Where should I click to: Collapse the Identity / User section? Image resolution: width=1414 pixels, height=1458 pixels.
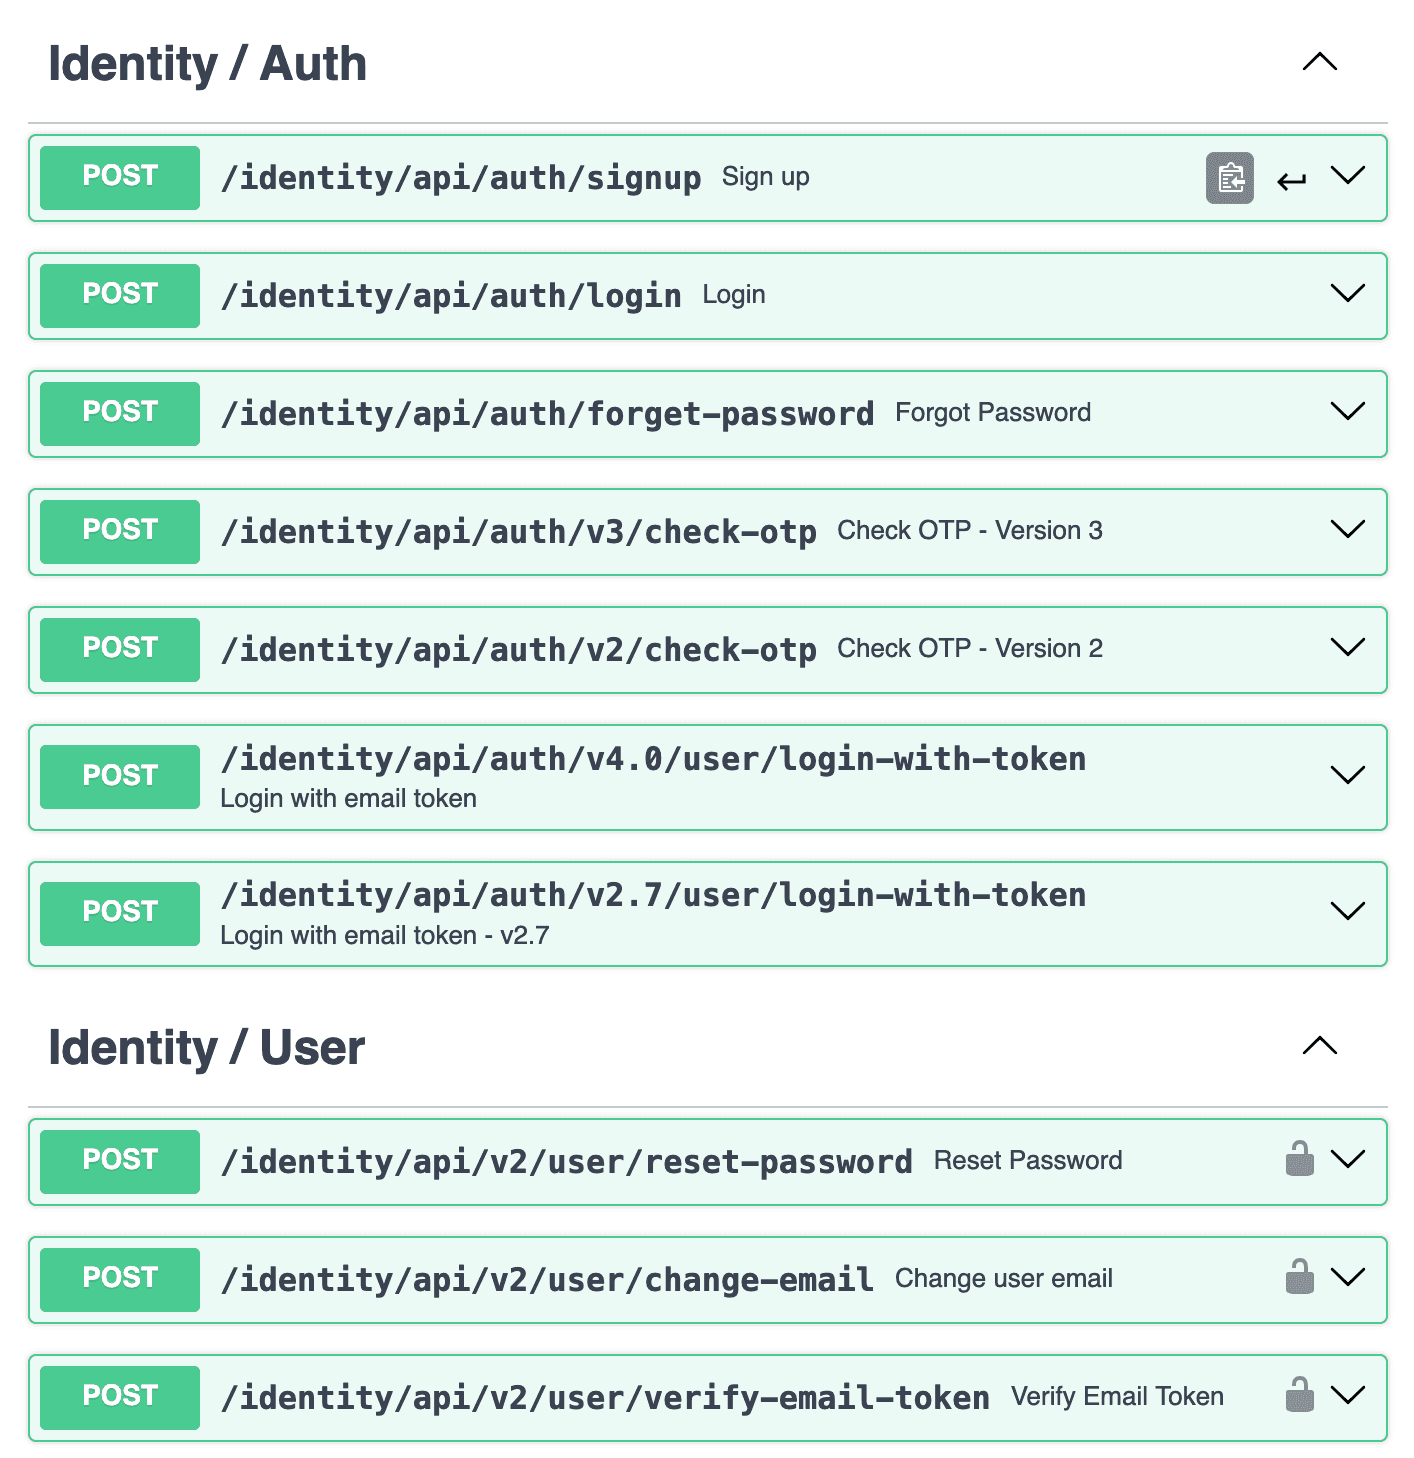click(1320, 1046)
